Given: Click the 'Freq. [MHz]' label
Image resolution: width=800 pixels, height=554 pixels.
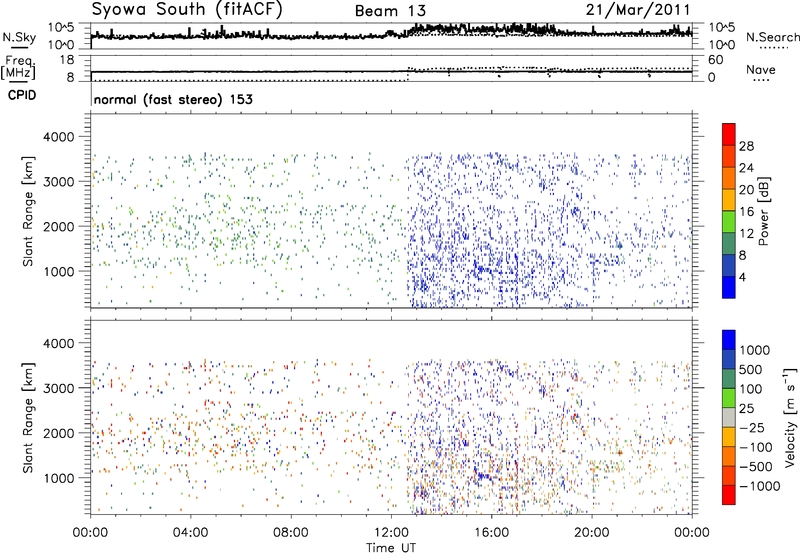Looking at the screenshot, I should [x=19, y=67].
